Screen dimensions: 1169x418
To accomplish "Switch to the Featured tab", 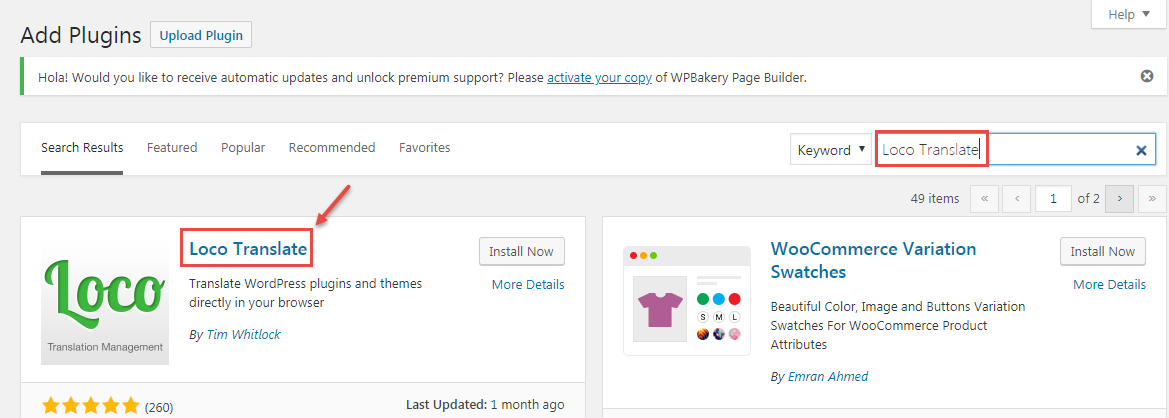I will click(x=171, y=148).
